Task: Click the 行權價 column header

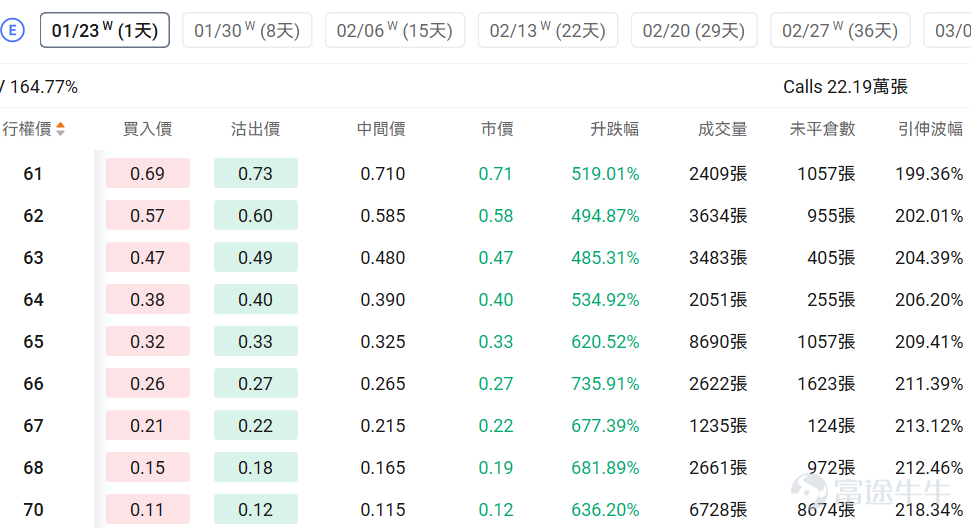Action: coord(27,129)
